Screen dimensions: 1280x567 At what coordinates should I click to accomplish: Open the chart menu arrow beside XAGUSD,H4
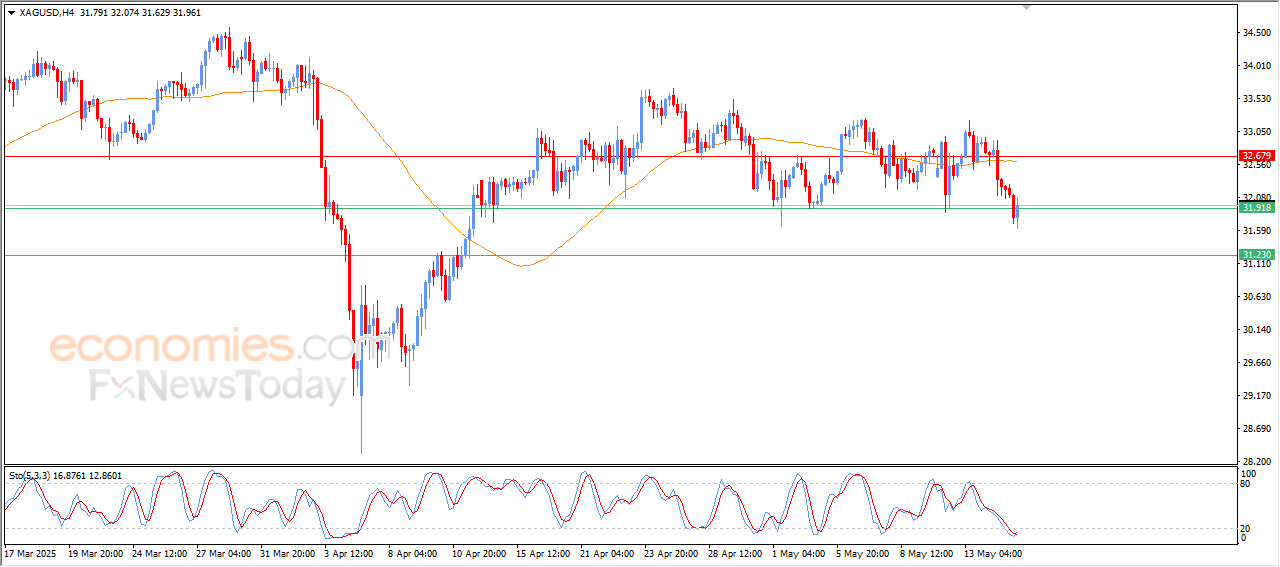(x=11, y=13)
